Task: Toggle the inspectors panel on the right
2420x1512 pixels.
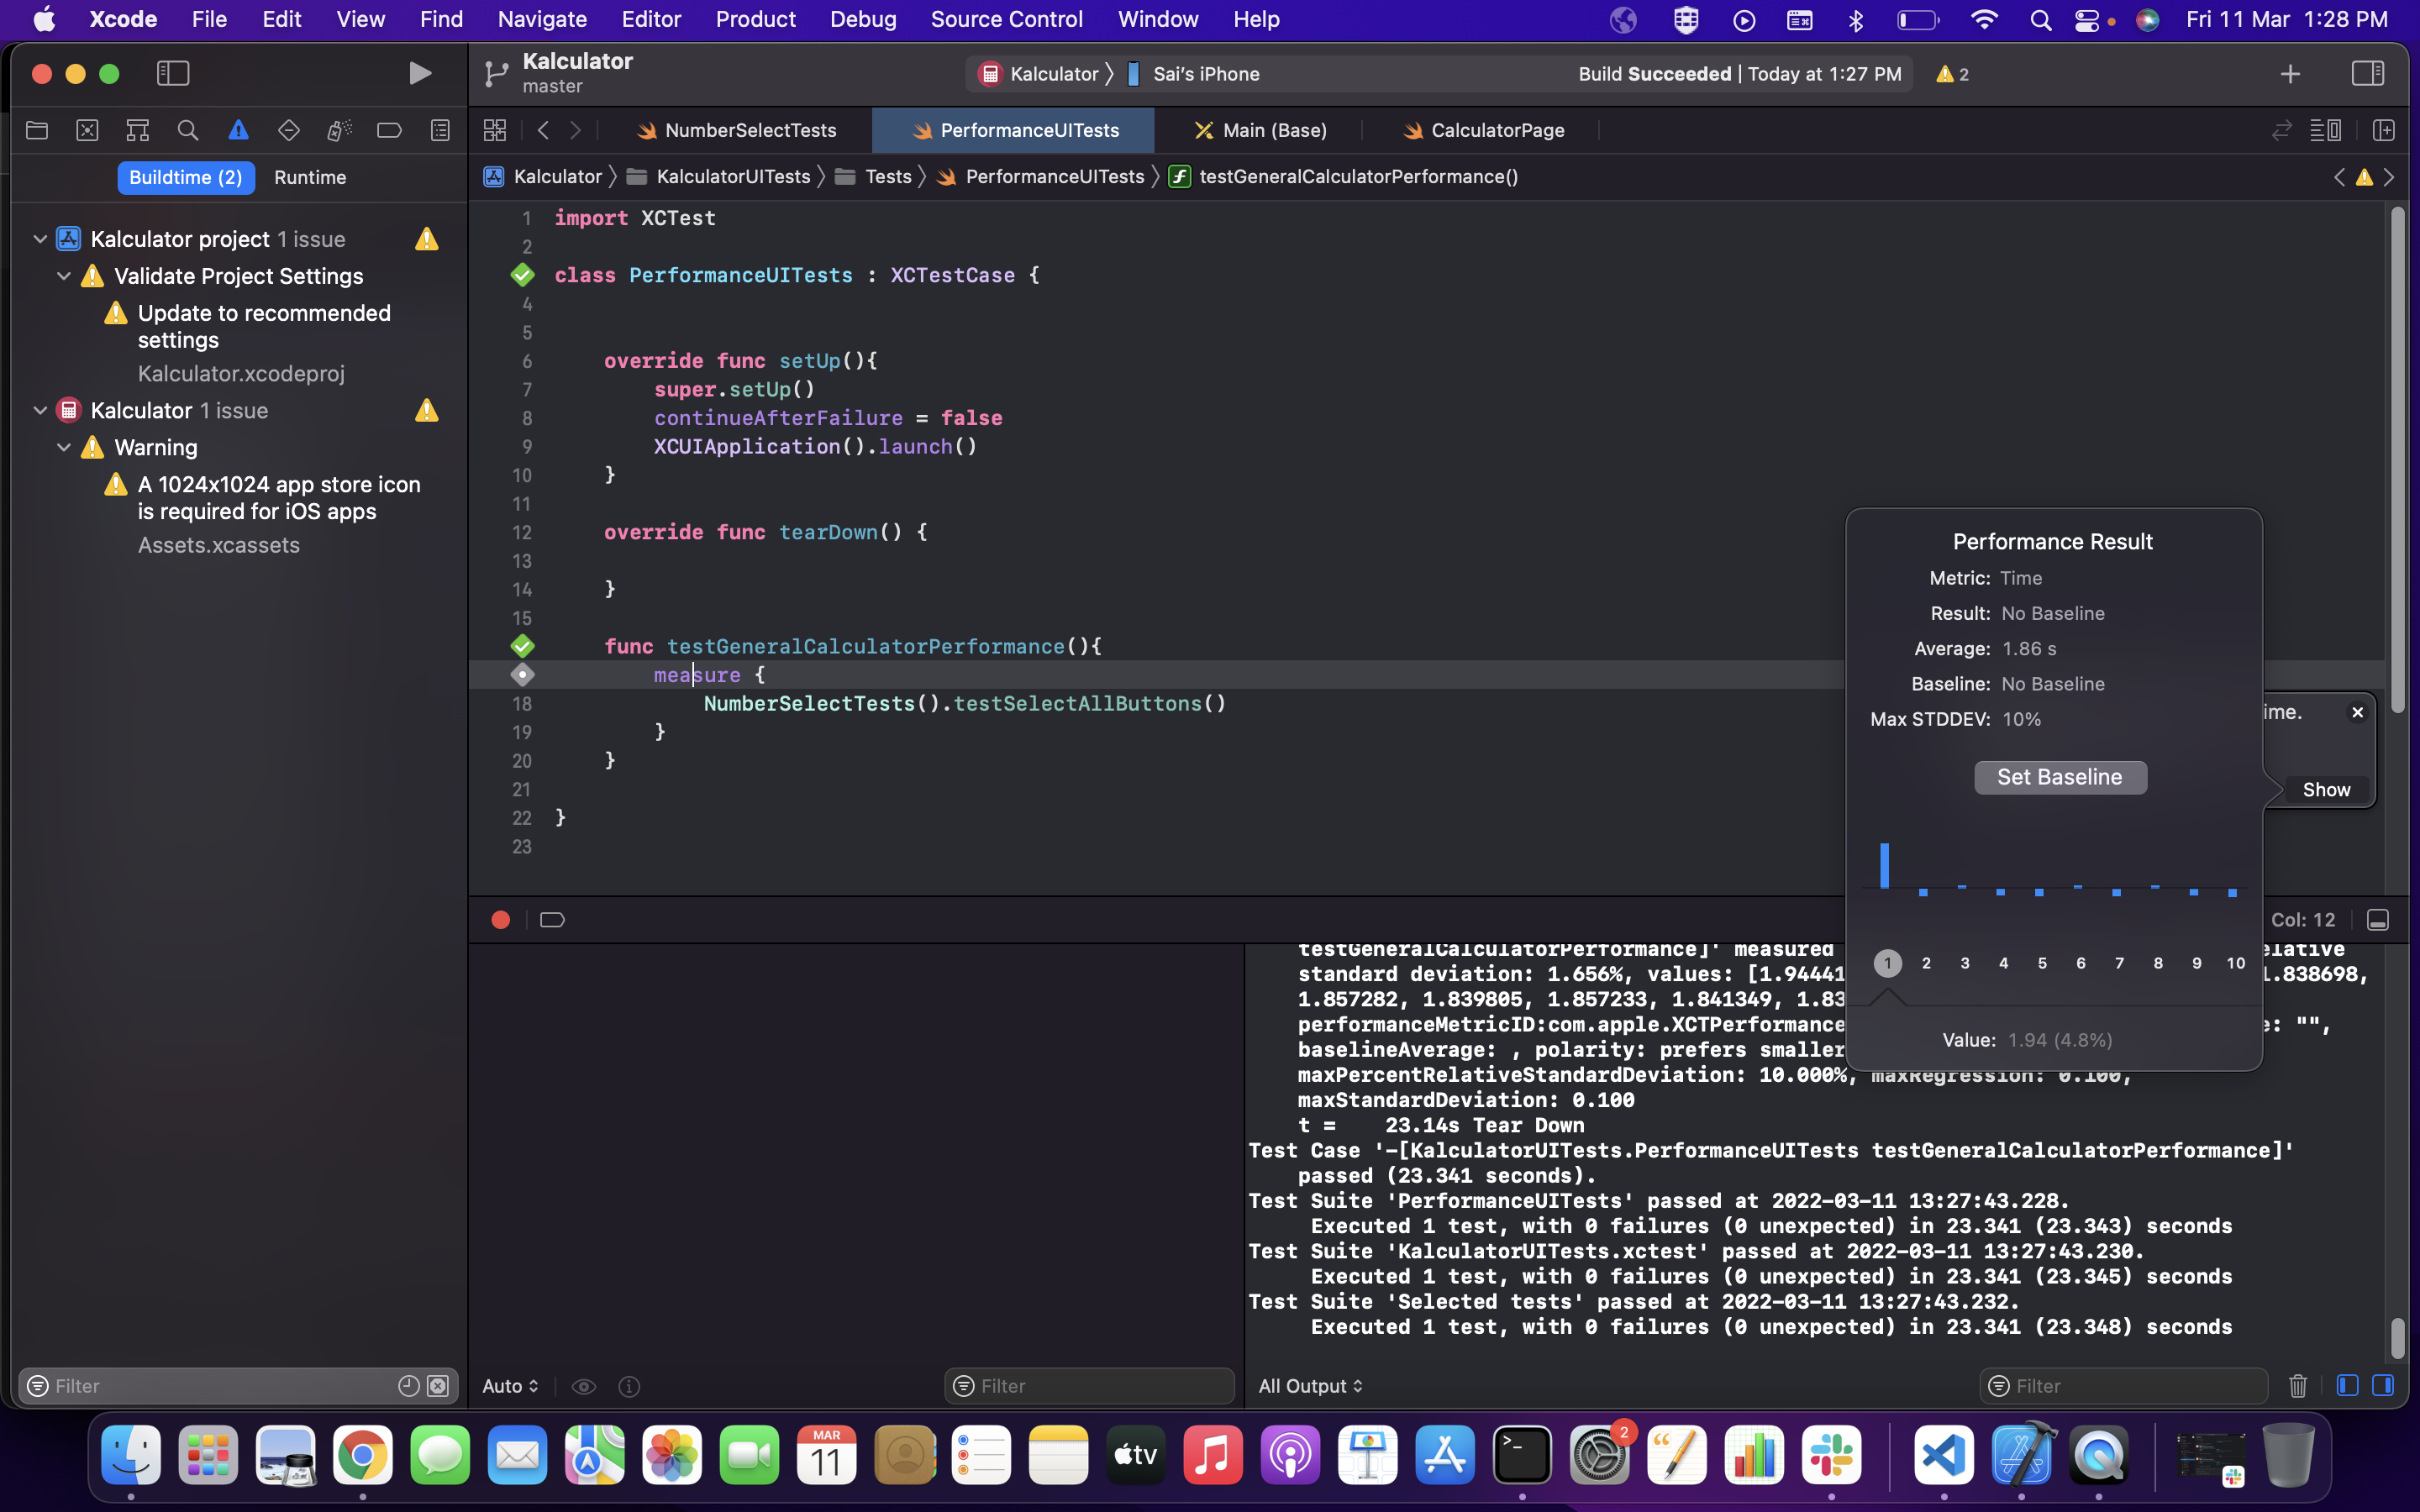Action: pyautogui.click(x=2367, y=73)
